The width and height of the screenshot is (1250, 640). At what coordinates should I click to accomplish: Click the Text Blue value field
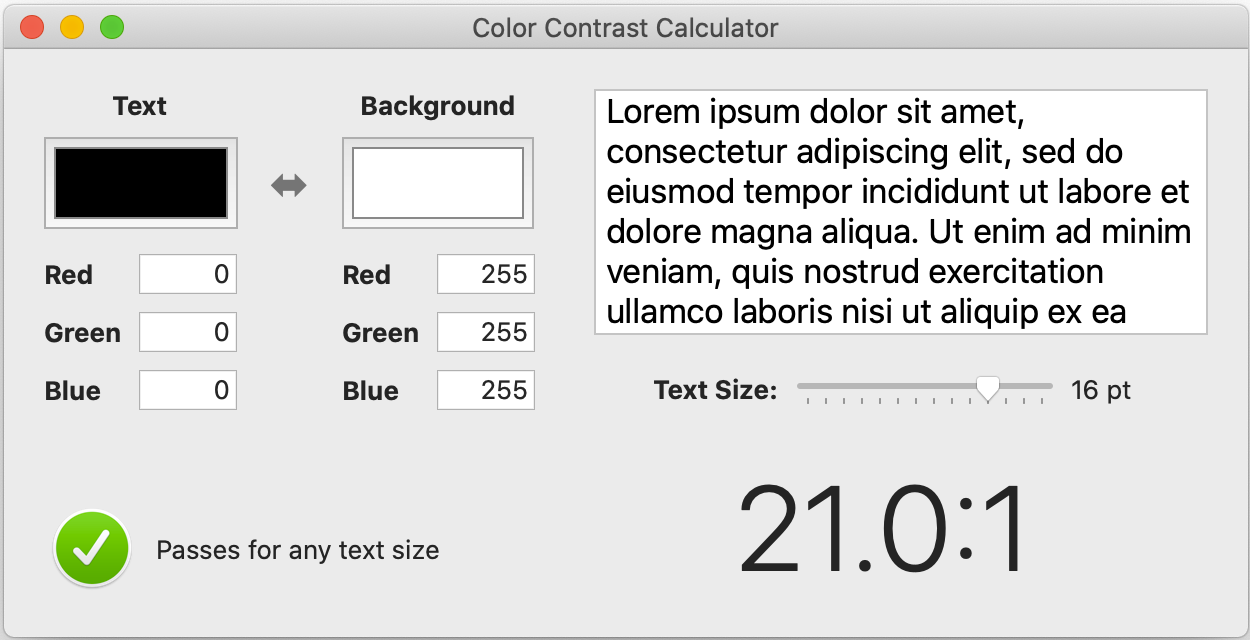(187, 390)
